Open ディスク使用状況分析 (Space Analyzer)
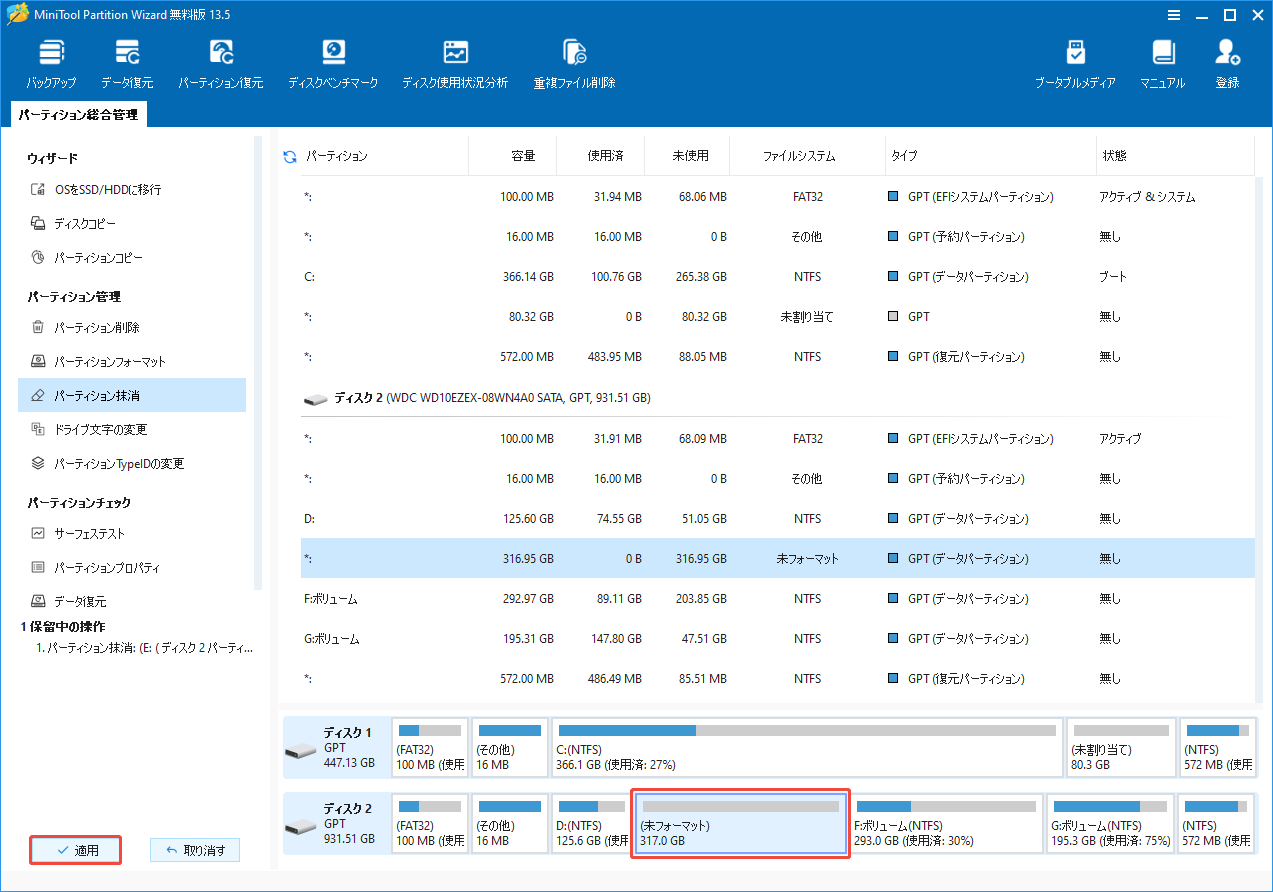The image size is (1273, 892). point(455,60)
